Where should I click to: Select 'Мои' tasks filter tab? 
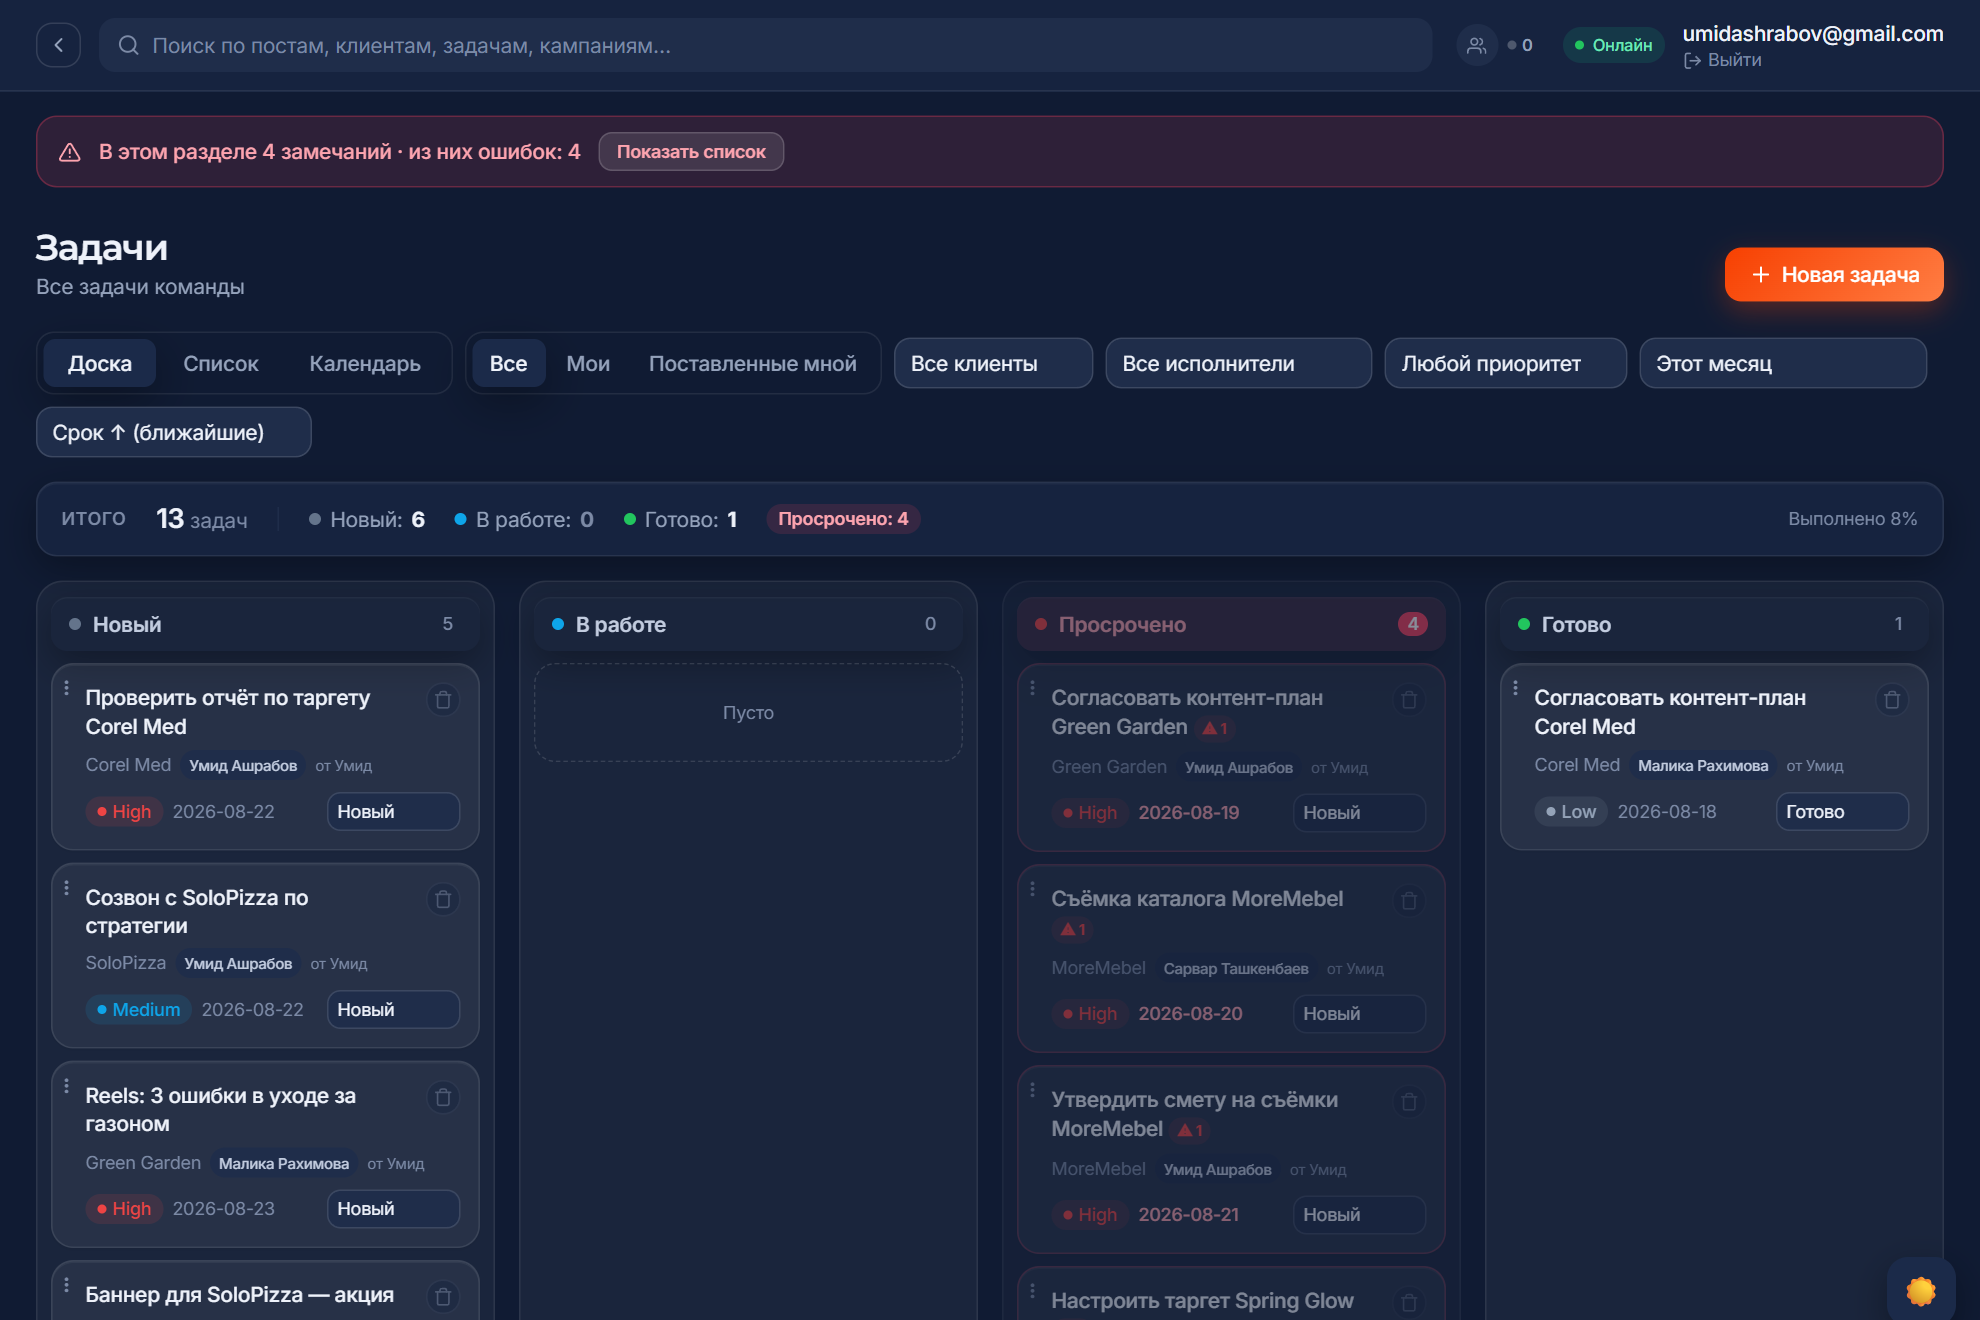[x=588, y=363]
